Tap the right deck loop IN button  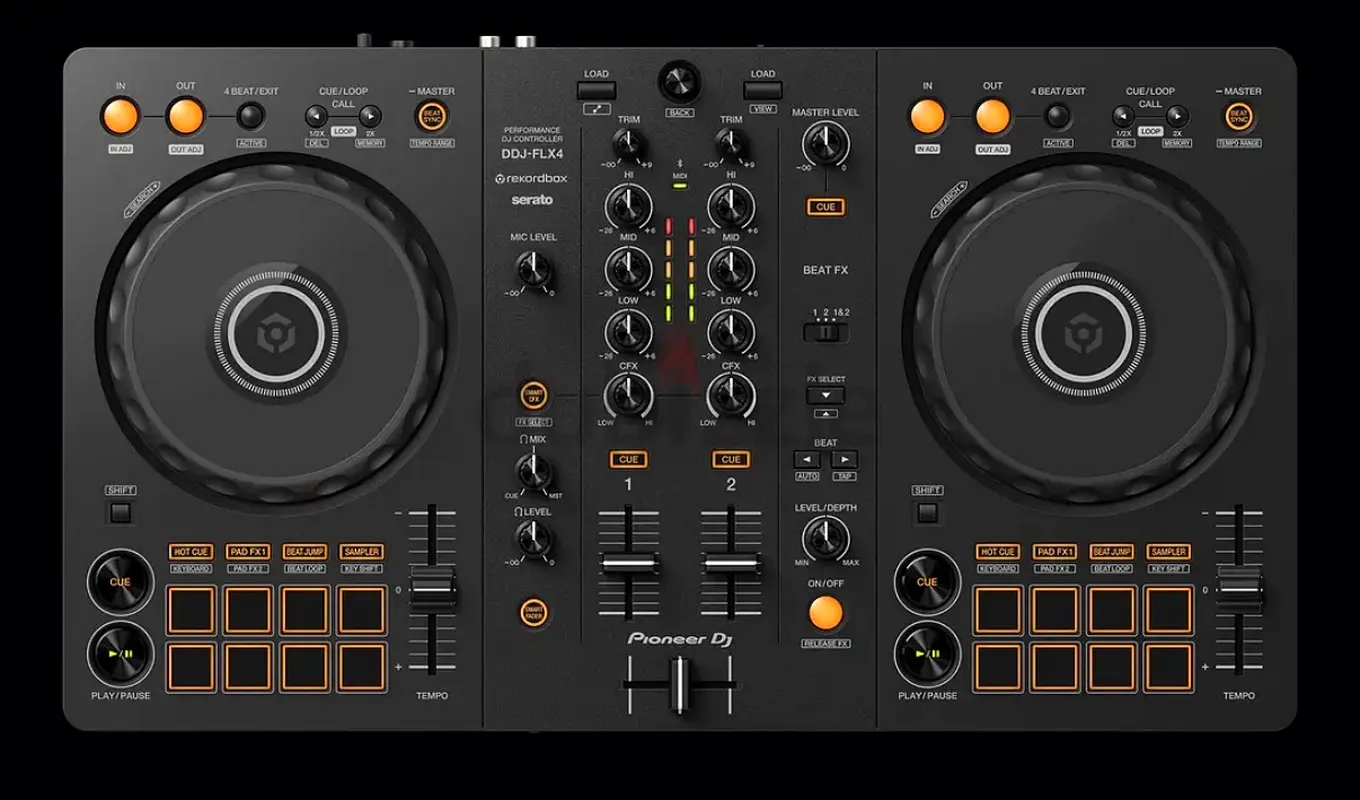coord(927,116)
